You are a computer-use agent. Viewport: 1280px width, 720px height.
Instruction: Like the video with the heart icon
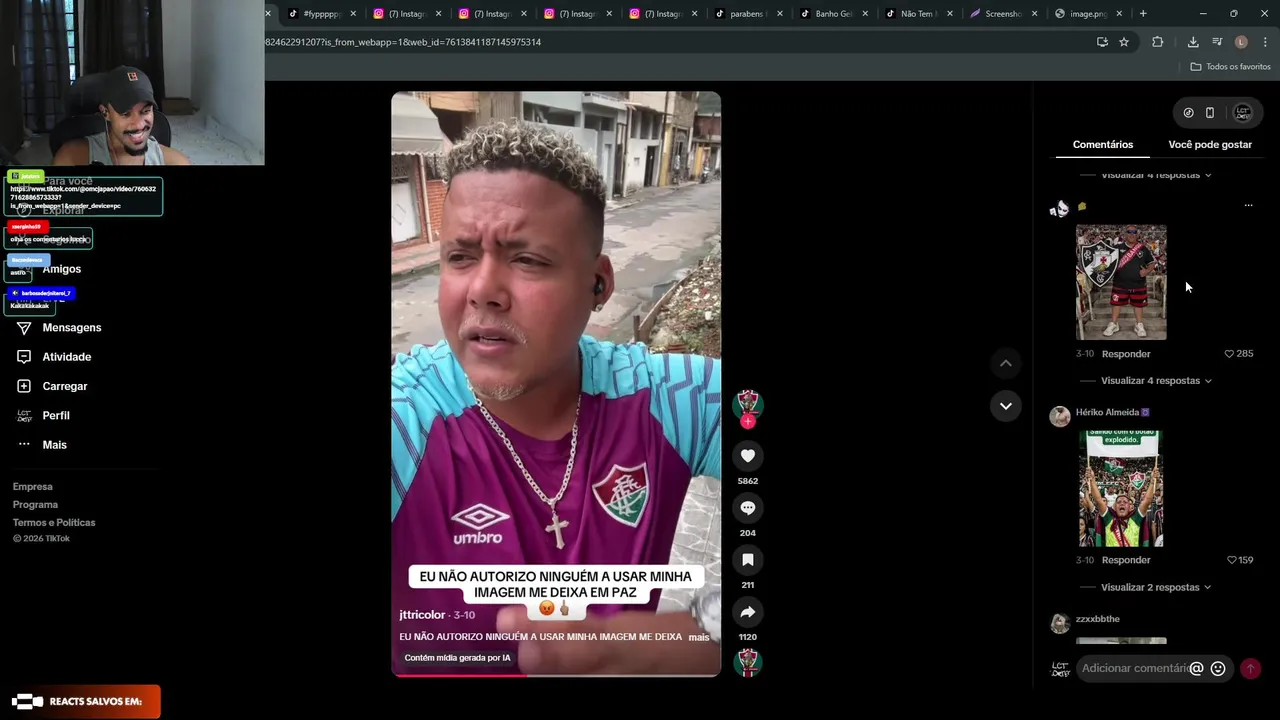point(748,456)
